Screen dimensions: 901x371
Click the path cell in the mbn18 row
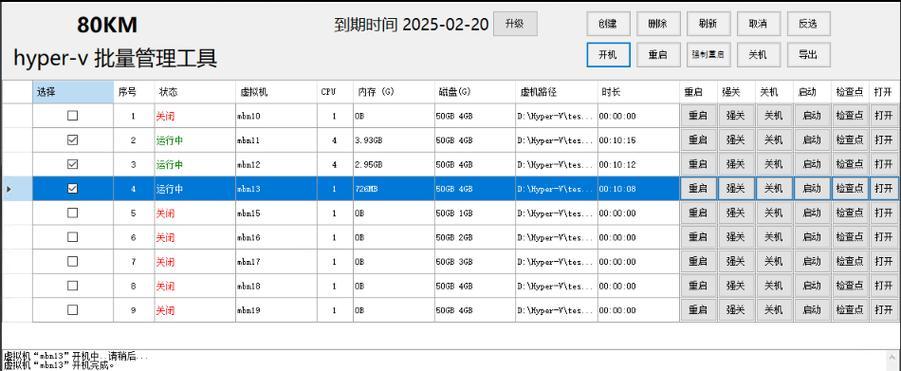(556, 285)
